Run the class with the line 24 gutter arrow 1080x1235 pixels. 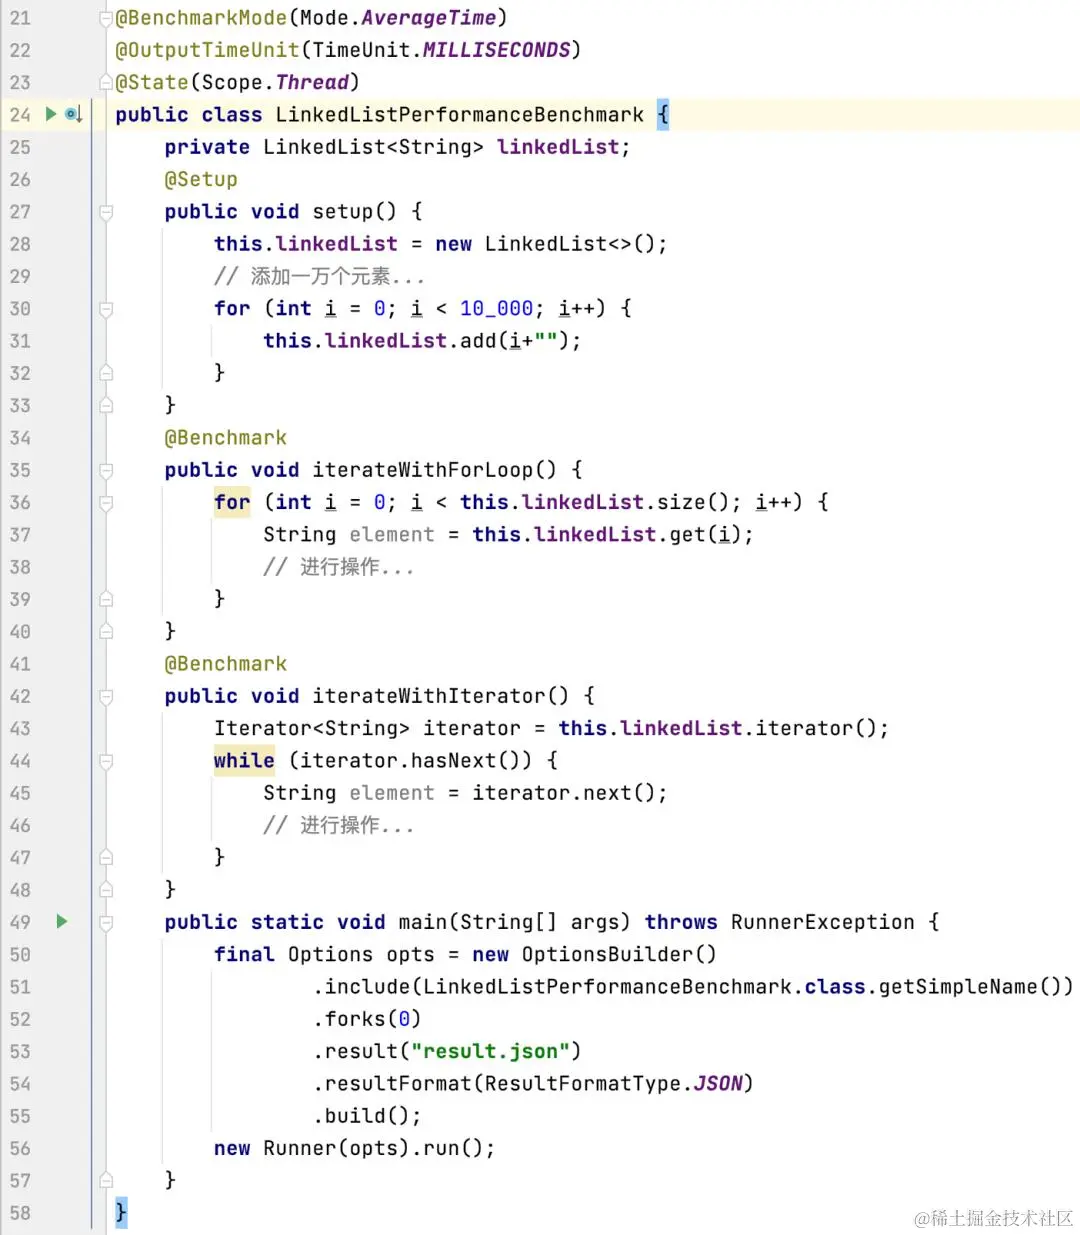coord(51,114)
